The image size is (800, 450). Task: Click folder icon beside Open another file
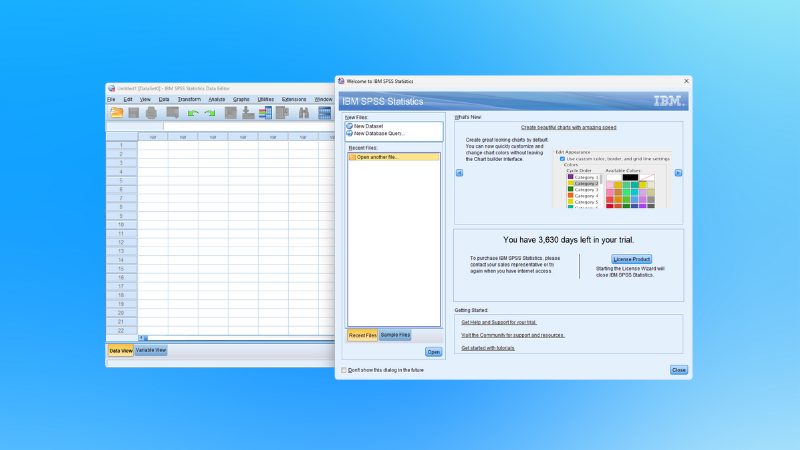point(352,157)
